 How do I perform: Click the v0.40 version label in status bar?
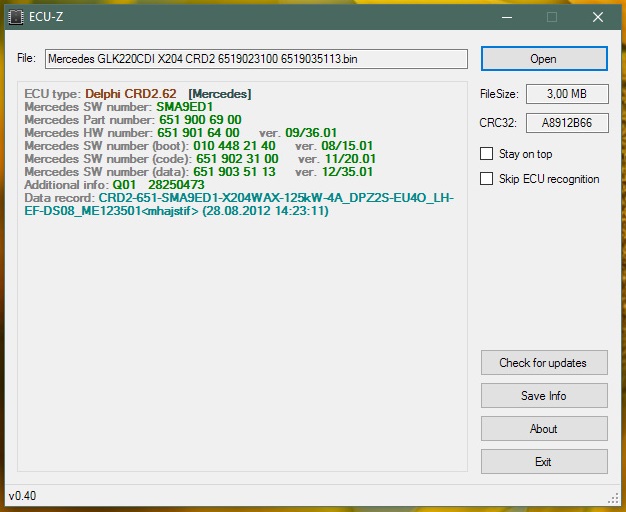[x=22, y=496]
